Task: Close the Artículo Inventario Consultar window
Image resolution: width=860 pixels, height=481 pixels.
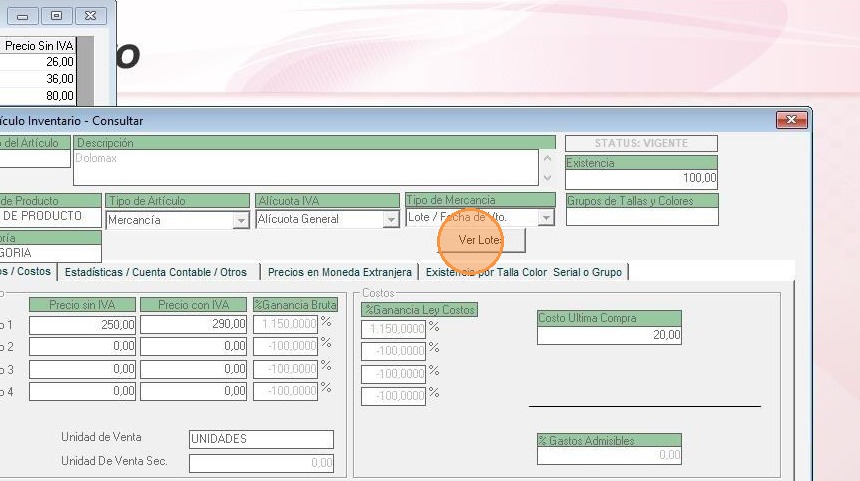Action: 791,120
